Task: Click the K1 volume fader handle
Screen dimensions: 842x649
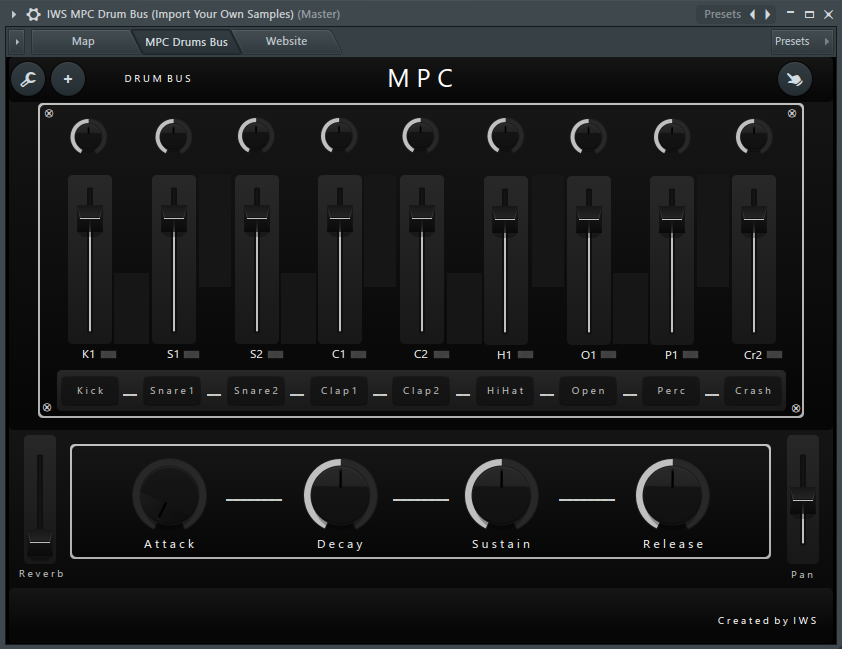Action: 90,218
